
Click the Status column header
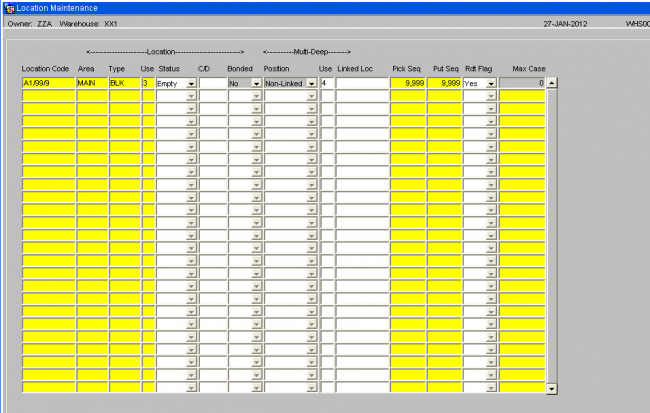[169, 69]
